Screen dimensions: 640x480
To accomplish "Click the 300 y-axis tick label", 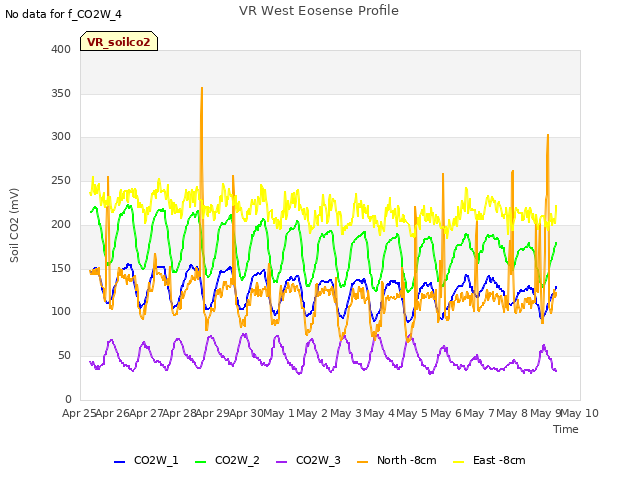I will coord(61,137).
